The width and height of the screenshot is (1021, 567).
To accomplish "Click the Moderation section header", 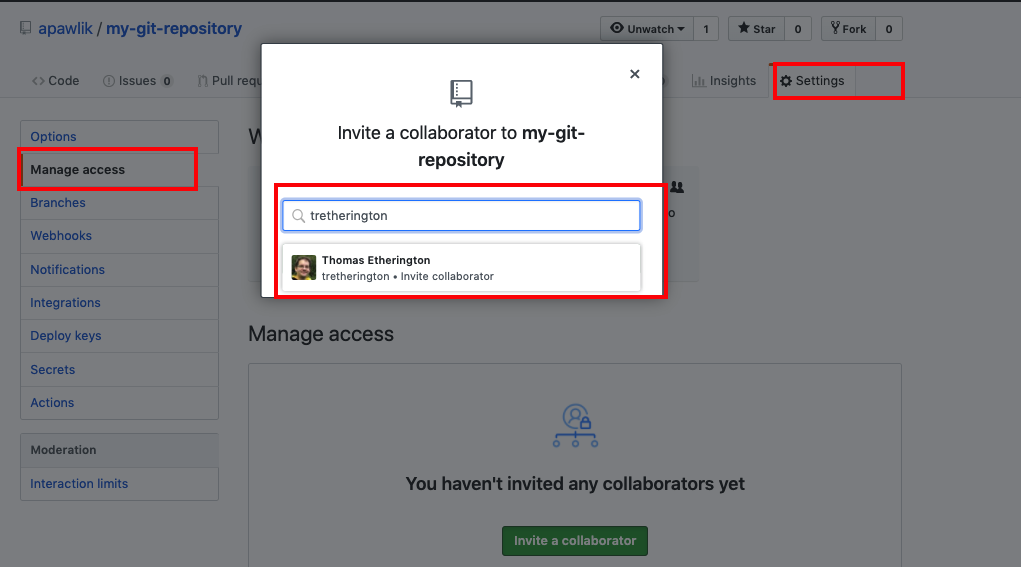I will [119, 450].
